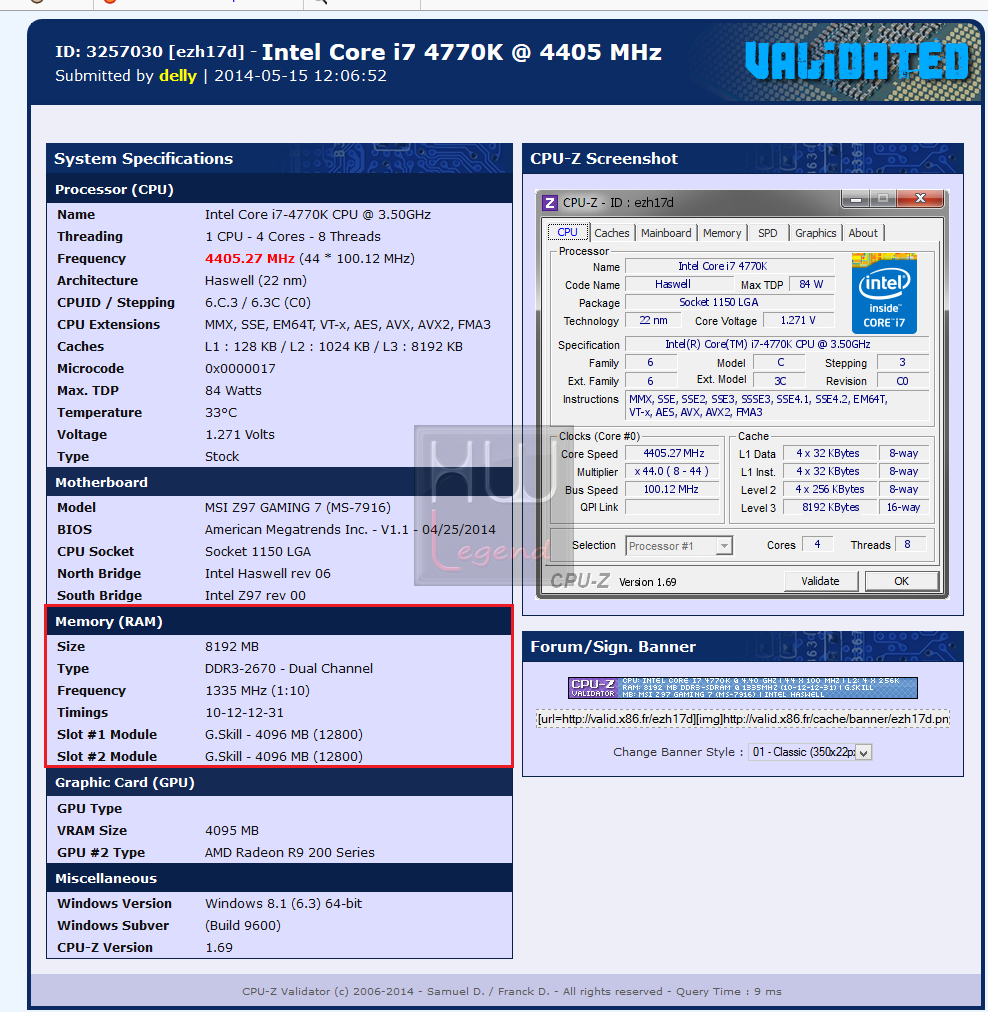The width and height of the screenshot is (988, 1012).
Task: Click CPU-Z Bus Speed field 100.12 MHz
Action: pyautogui.click(x=673, y=489)
